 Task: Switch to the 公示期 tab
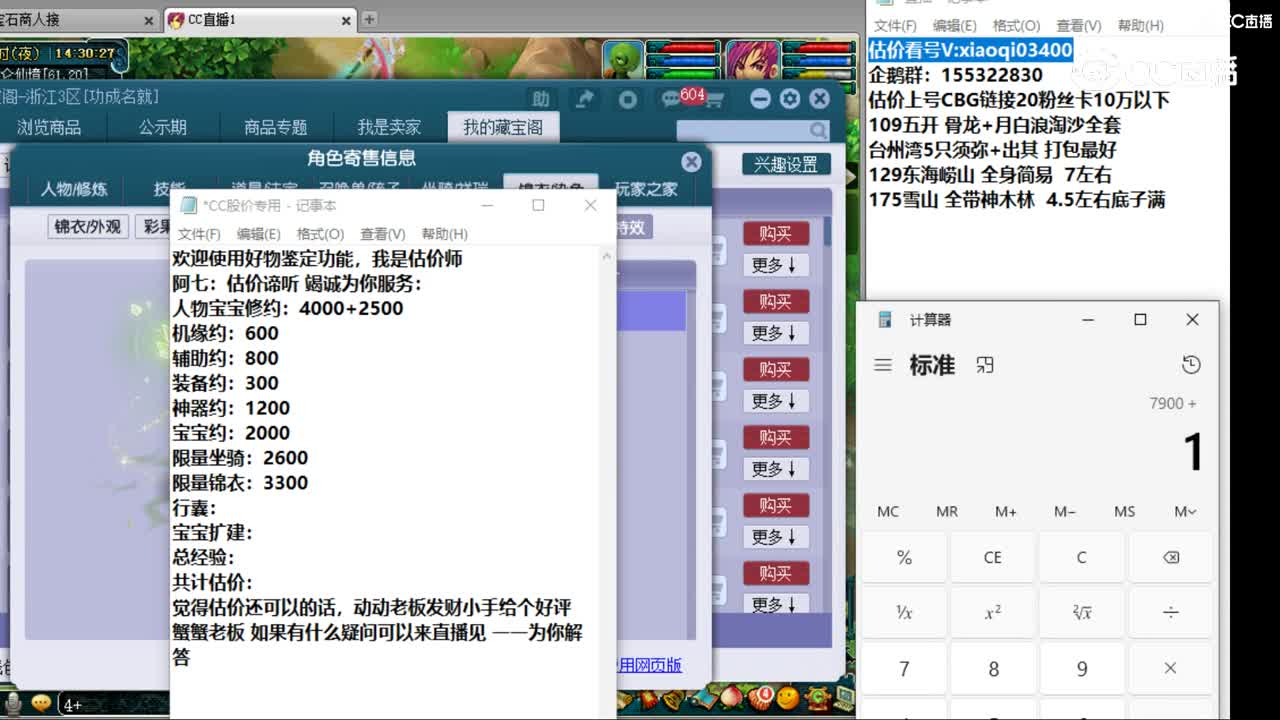pos(162,127)
